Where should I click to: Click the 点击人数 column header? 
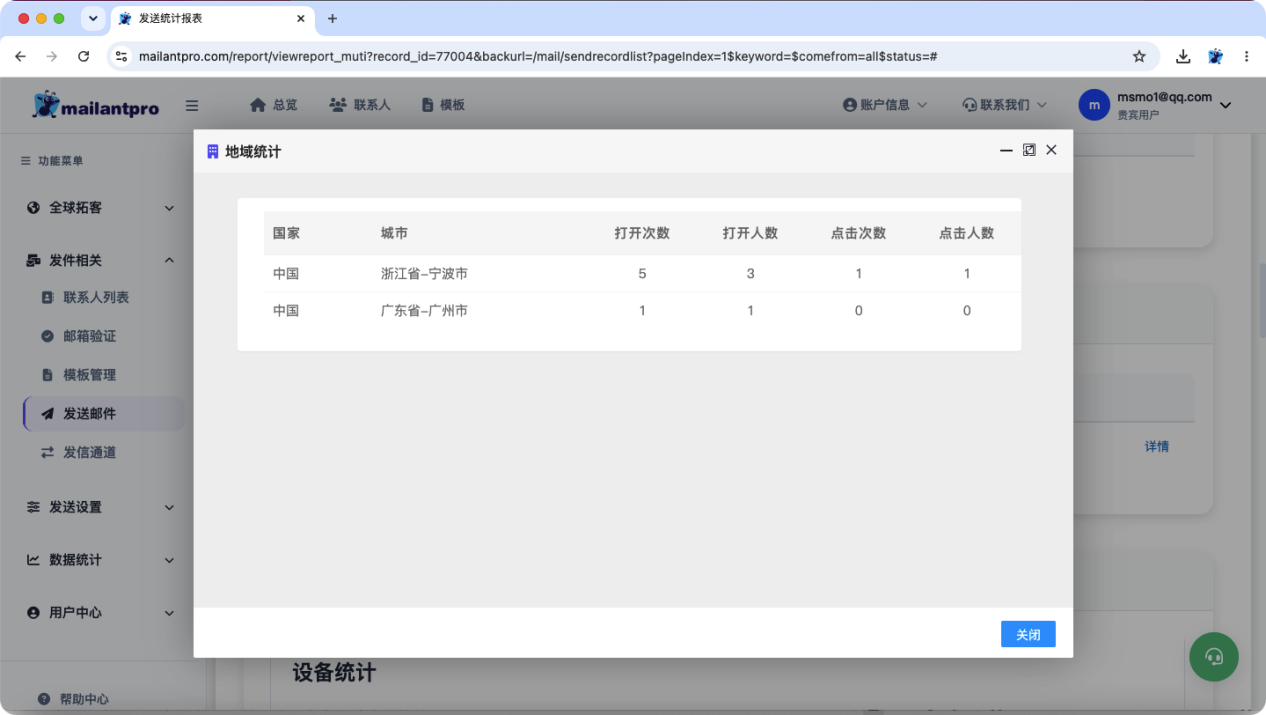[966, 233]
